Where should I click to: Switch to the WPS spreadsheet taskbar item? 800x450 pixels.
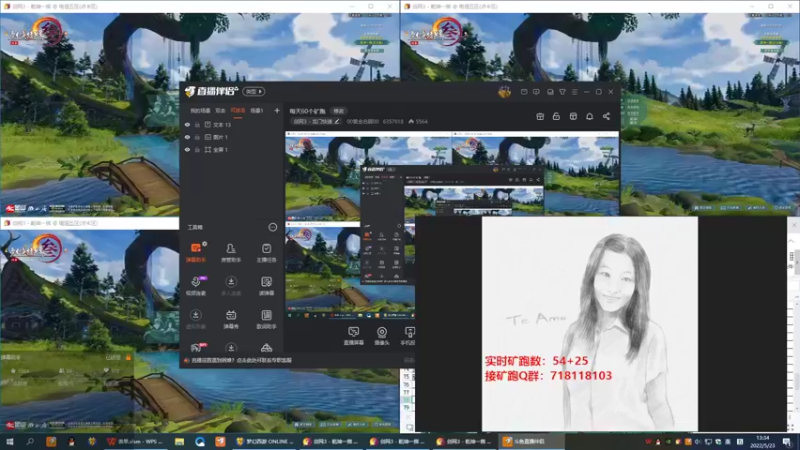[x=135, y=442]
